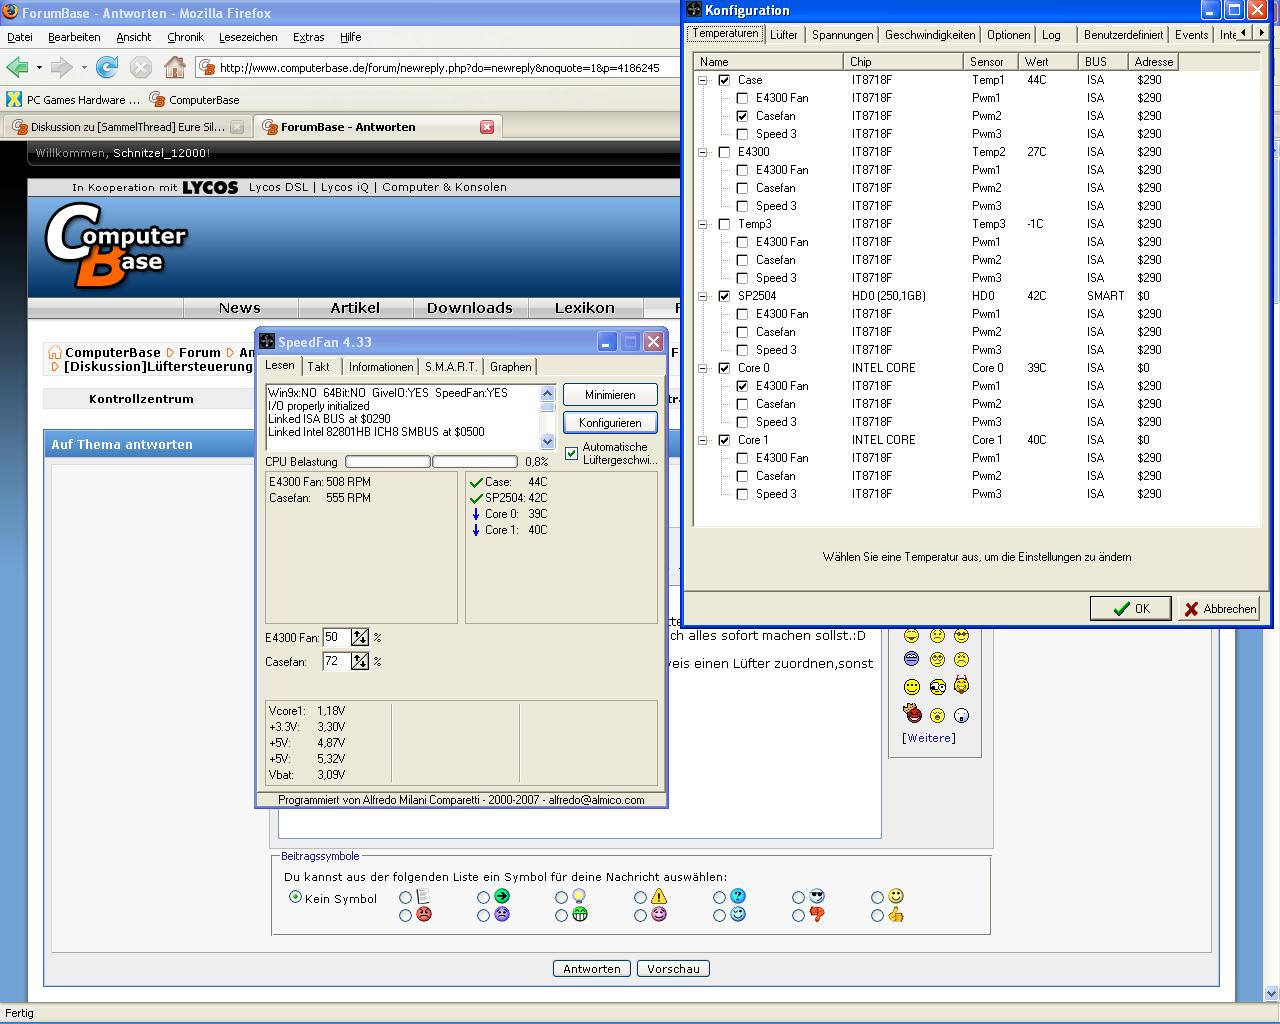
Task: Click Abbrechen in Konfiguration dialog
Action: pyautogui.click(x=1219, y=608)
